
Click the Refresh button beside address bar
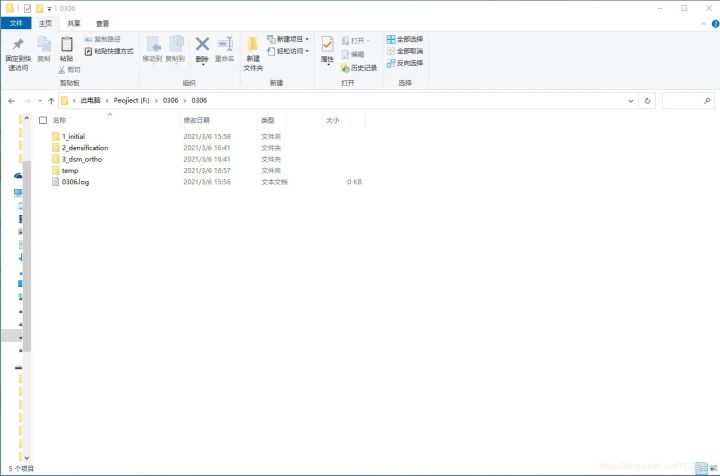647,101
